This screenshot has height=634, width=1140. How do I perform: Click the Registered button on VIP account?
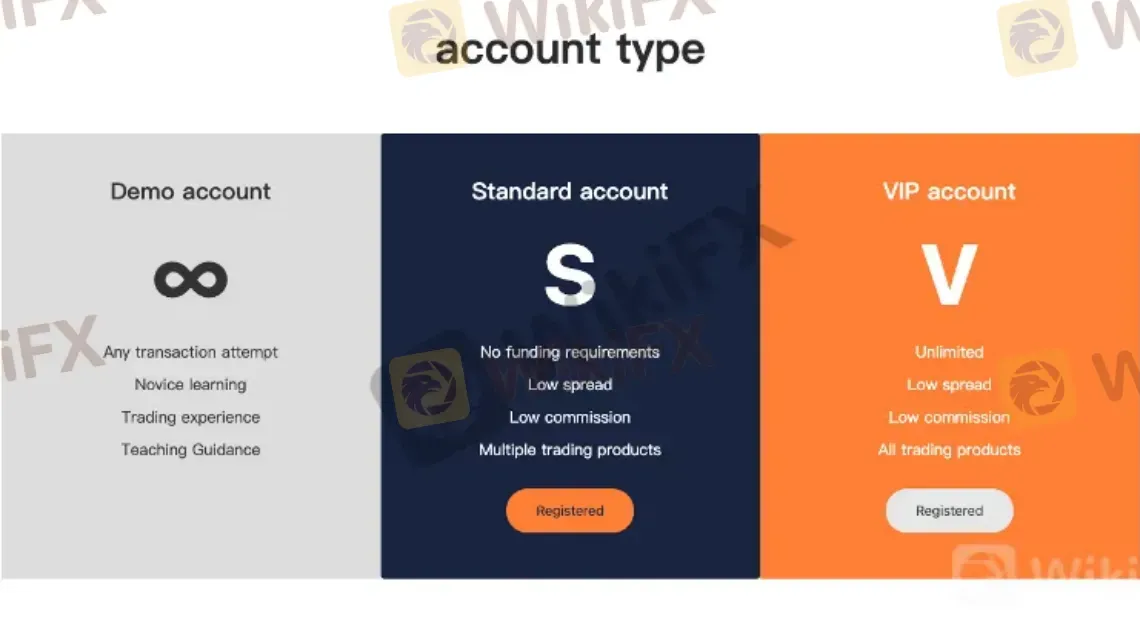coord(948,510)
